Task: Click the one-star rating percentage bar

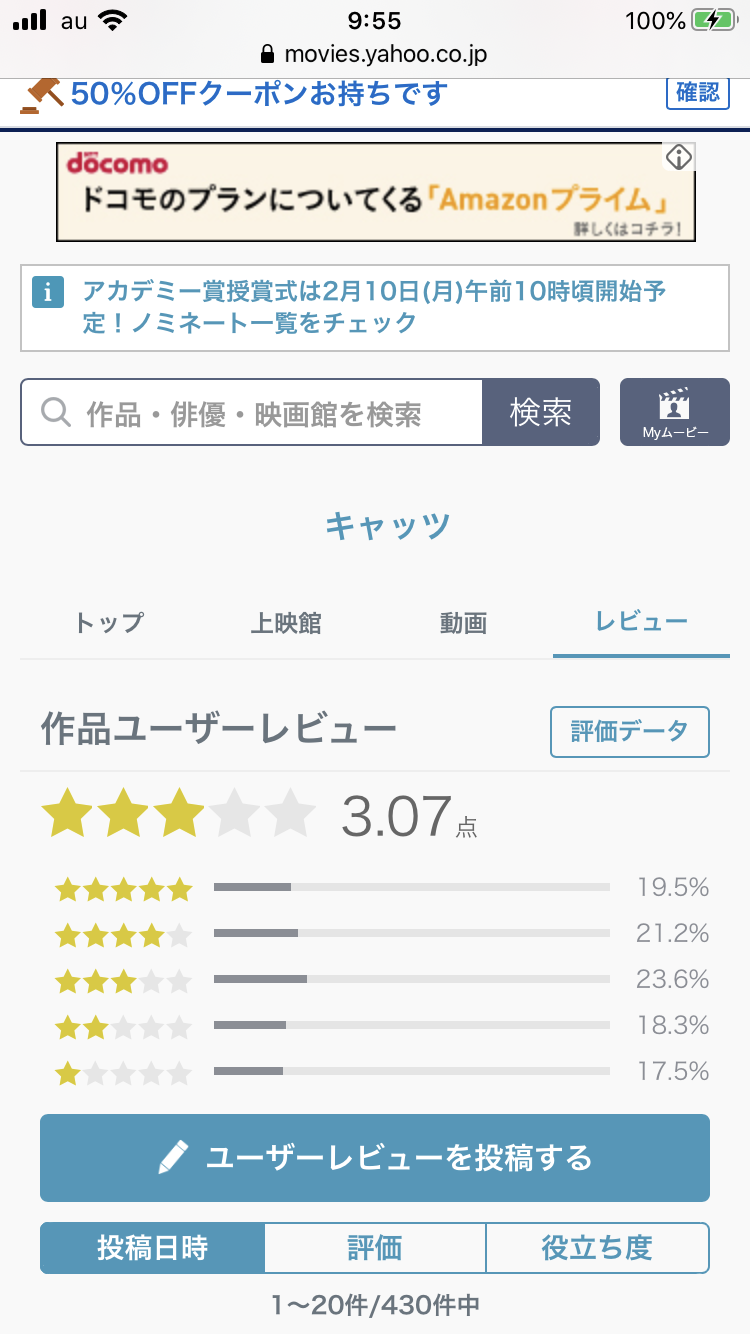Action: click(411, 1071)
